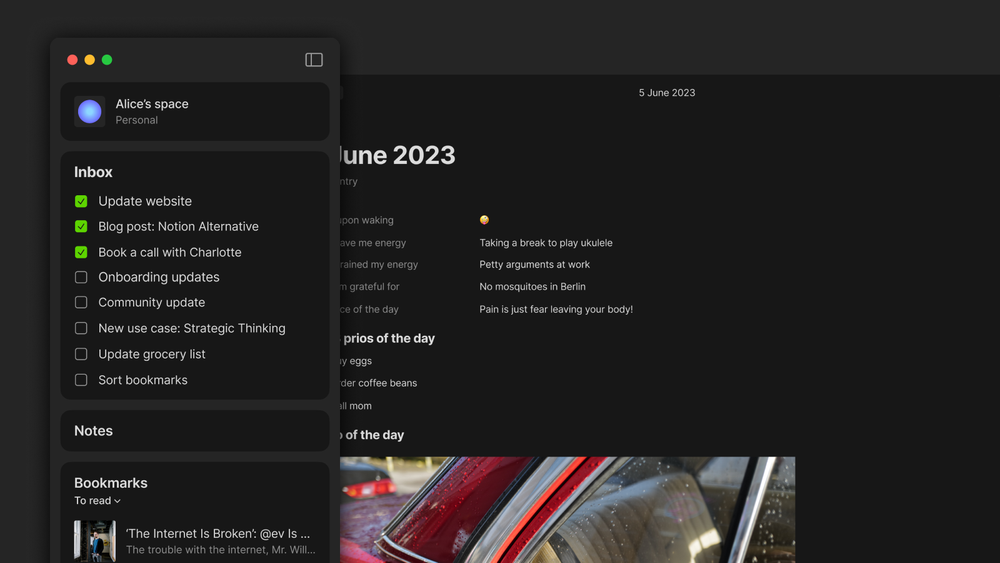The image size is (1000, 563).
Task: Open the Inbox section header
Action: 93,172
